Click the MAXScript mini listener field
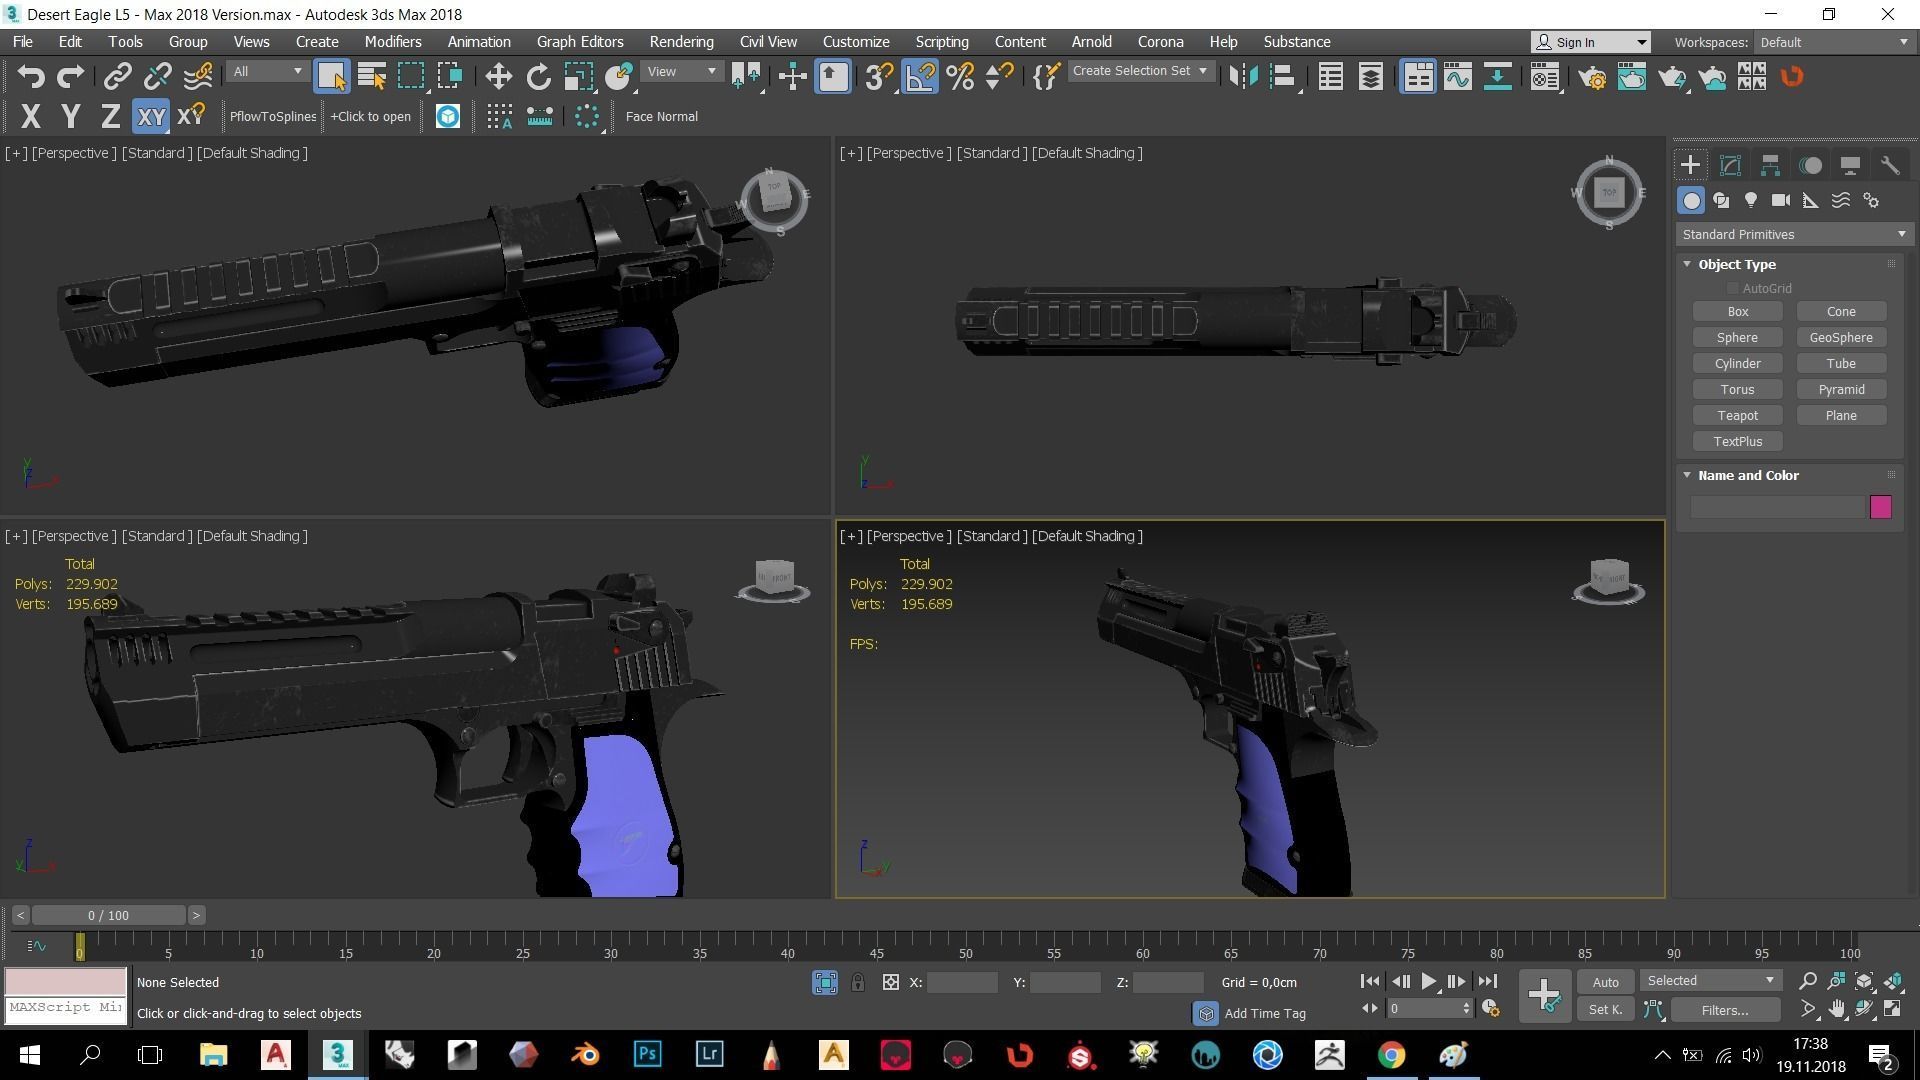This screenshot has width=1920, height=1080. tap(65, 1008)
